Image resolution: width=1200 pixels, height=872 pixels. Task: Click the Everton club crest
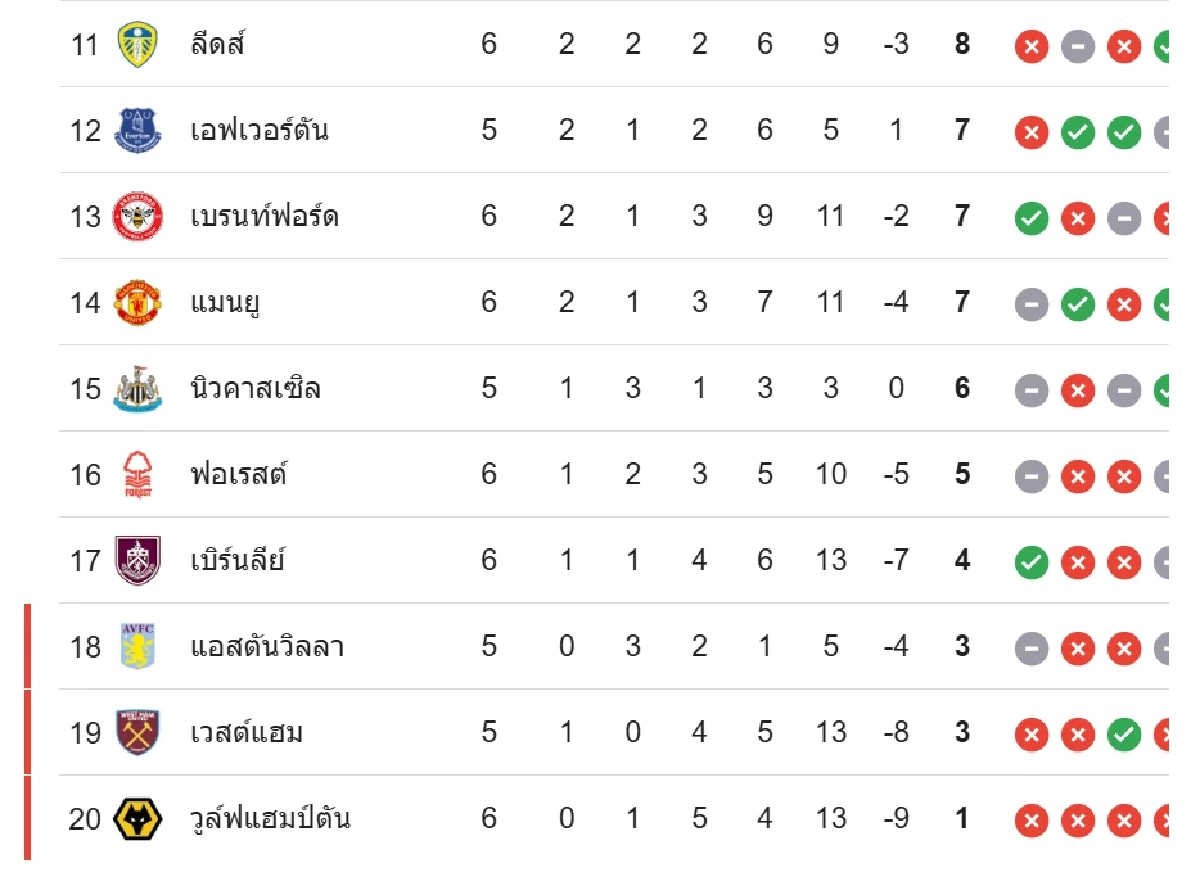tap(137, 130)
